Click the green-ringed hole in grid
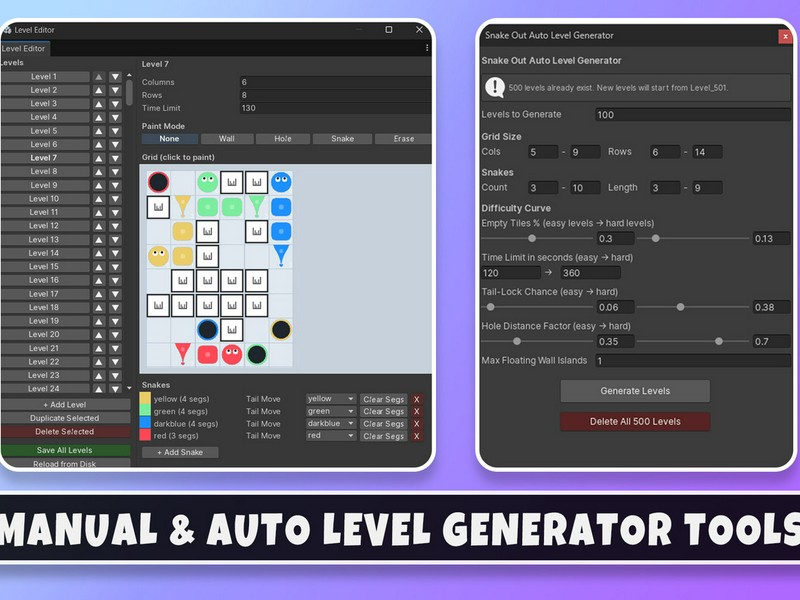This screenshot has width=800, height=600. click(x=257, y=354)
